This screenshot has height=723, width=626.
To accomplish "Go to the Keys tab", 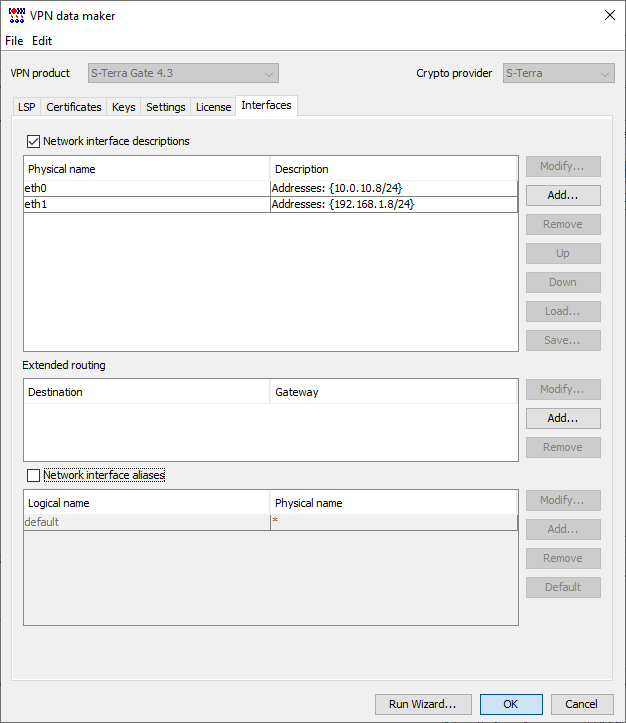I will point(124,107).
